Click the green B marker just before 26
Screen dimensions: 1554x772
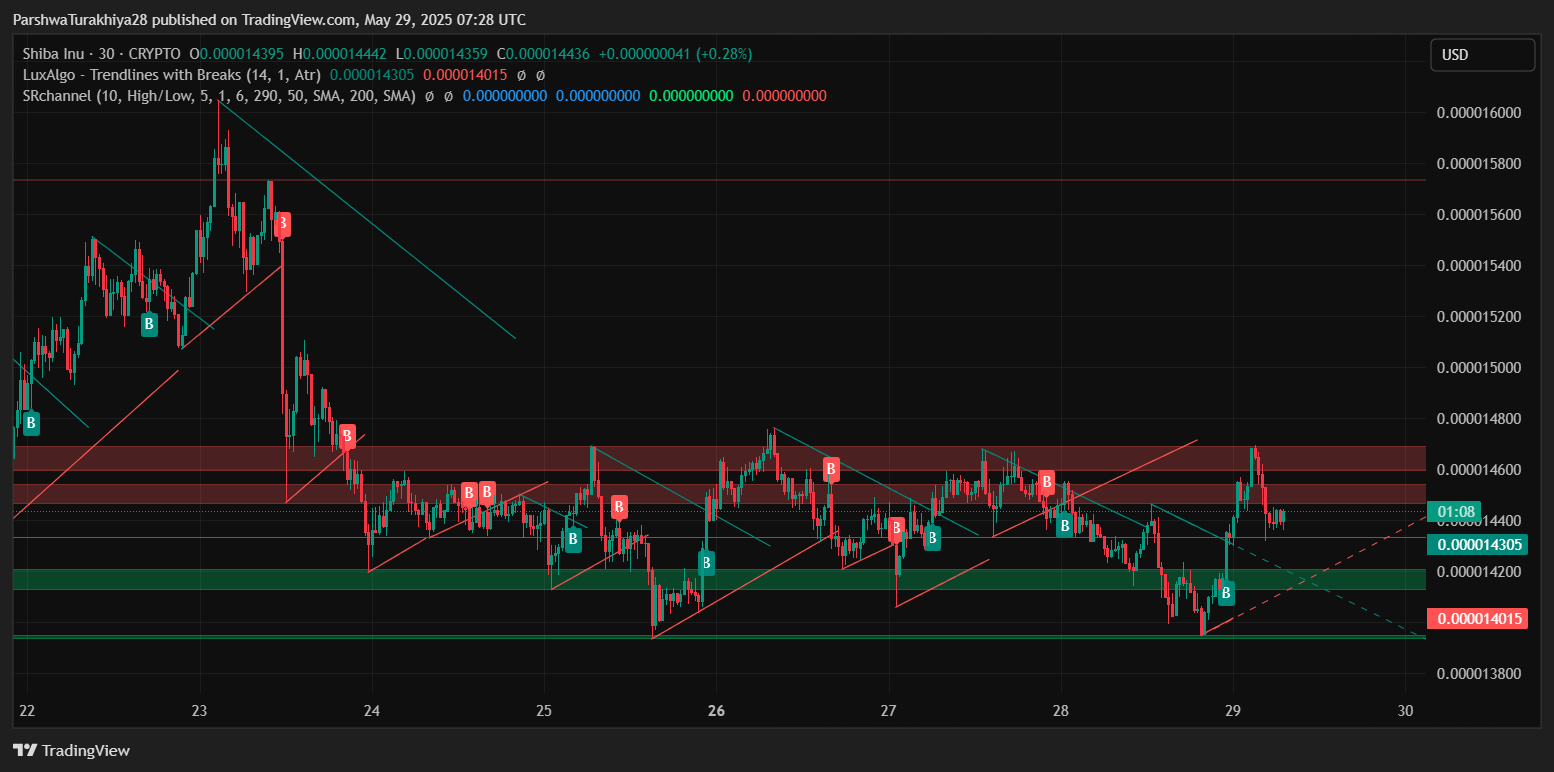(706, 563)
